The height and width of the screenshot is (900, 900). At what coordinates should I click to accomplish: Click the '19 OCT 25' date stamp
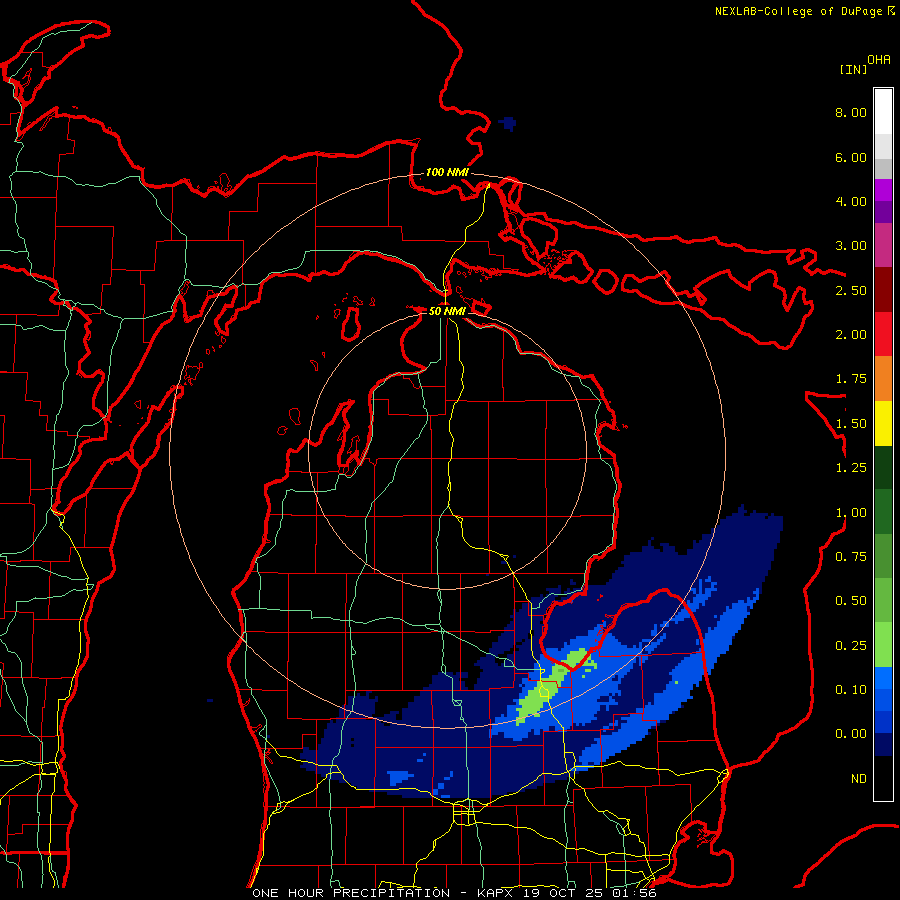pyautogui.click(x=565, y=893)
